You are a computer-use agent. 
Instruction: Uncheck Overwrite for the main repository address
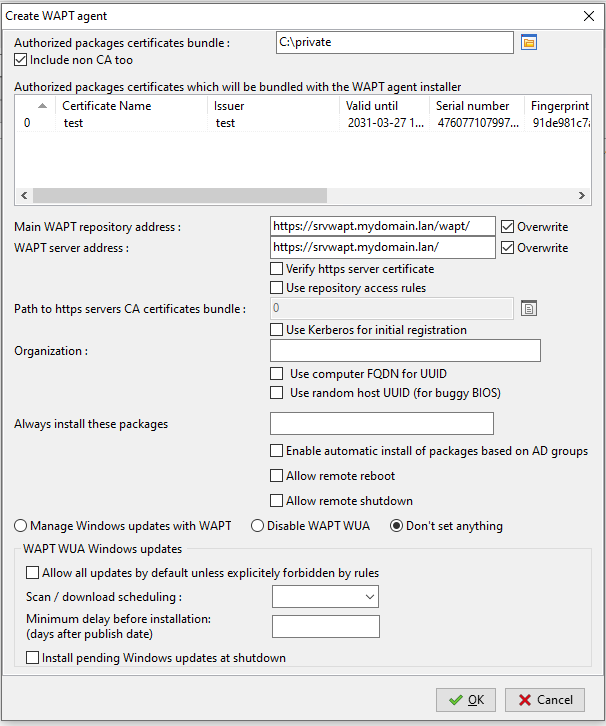coord(508,227)
